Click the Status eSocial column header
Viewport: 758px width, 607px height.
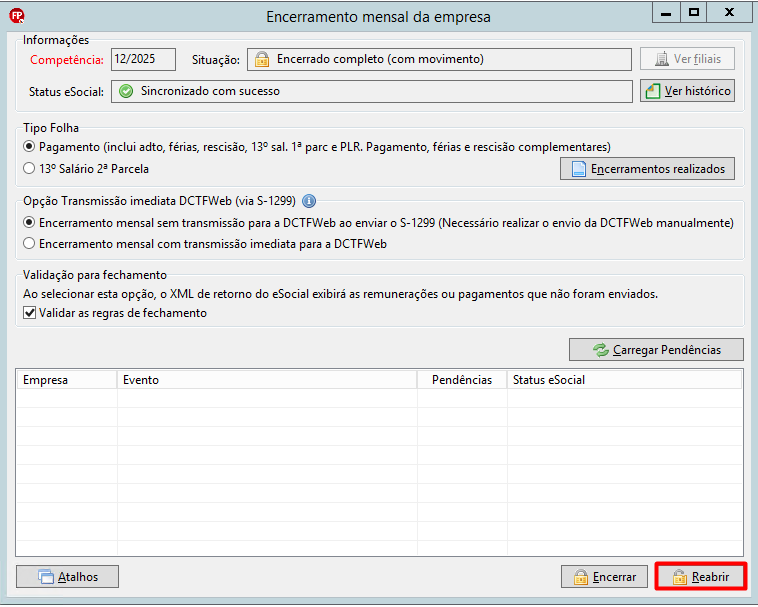click(625, 380)
